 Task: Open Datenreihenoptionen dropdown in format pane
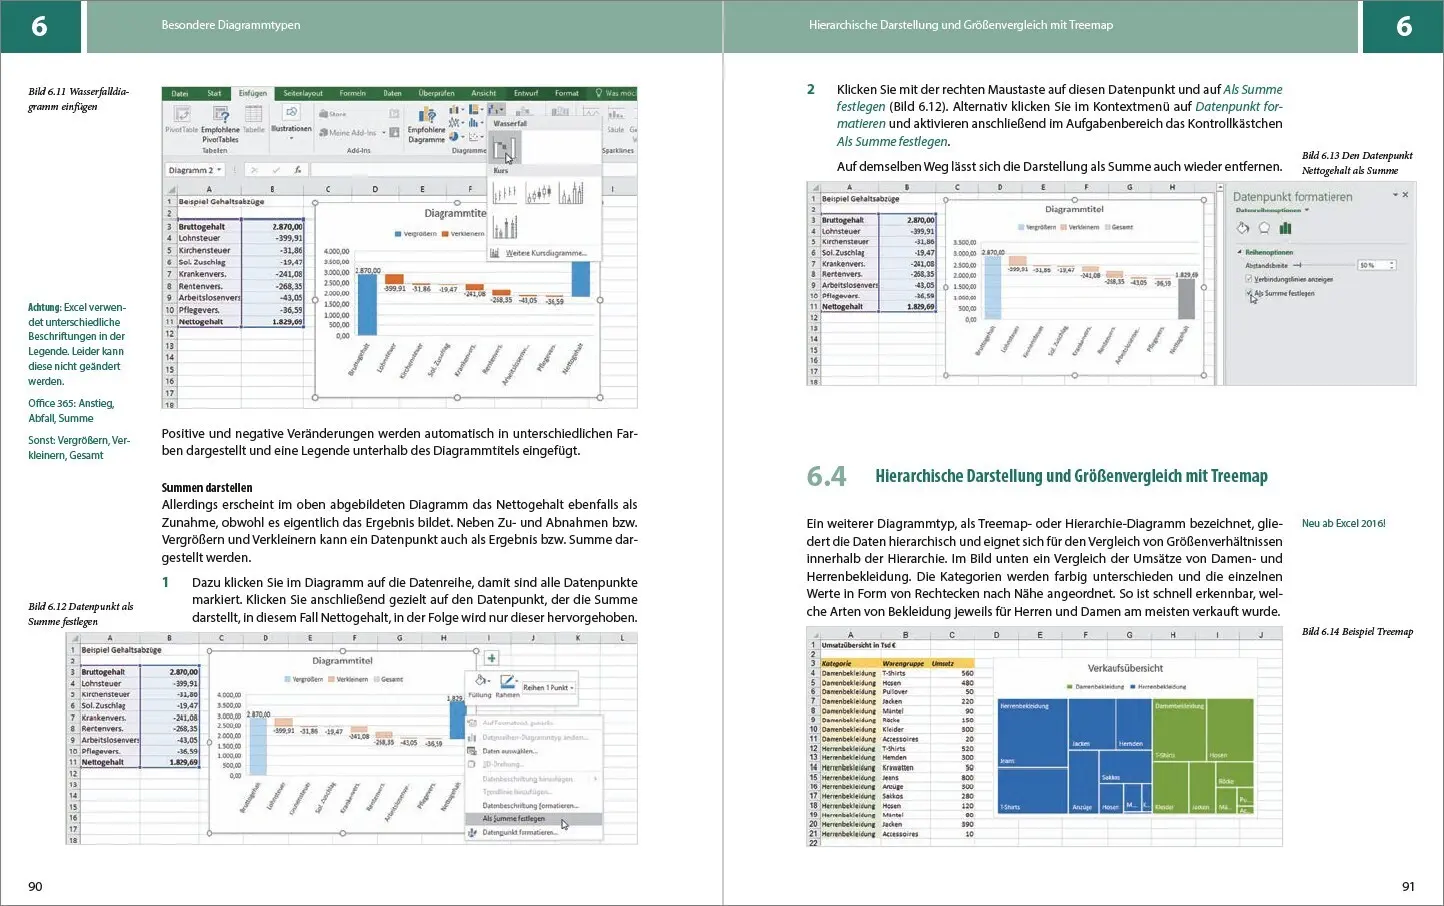tap(1306, 210)
